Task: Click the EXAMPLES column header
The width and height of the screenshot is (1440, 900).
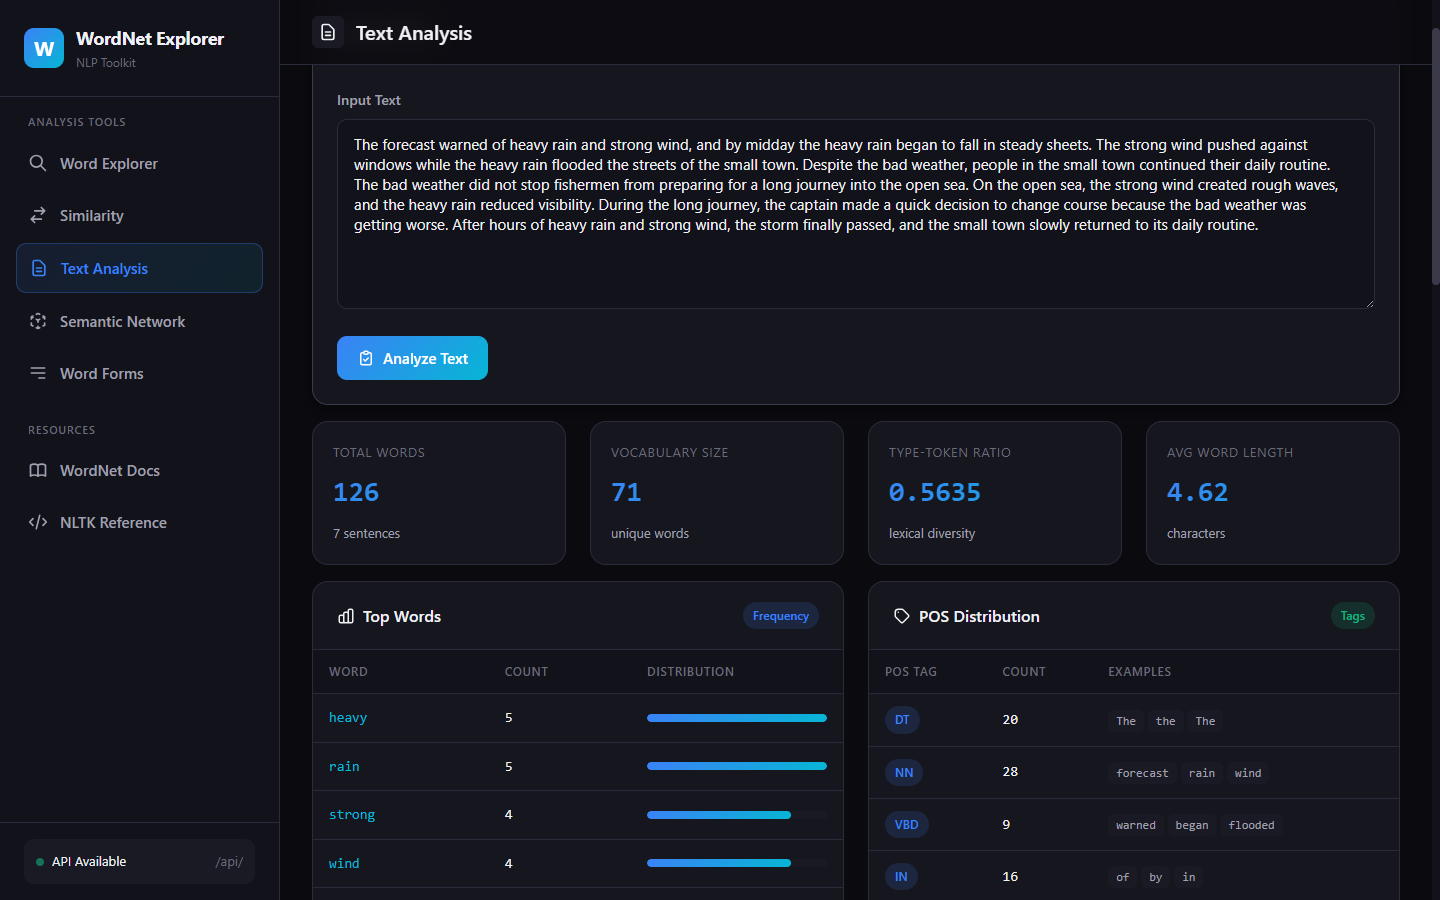Action: (x=1139, y=671)
